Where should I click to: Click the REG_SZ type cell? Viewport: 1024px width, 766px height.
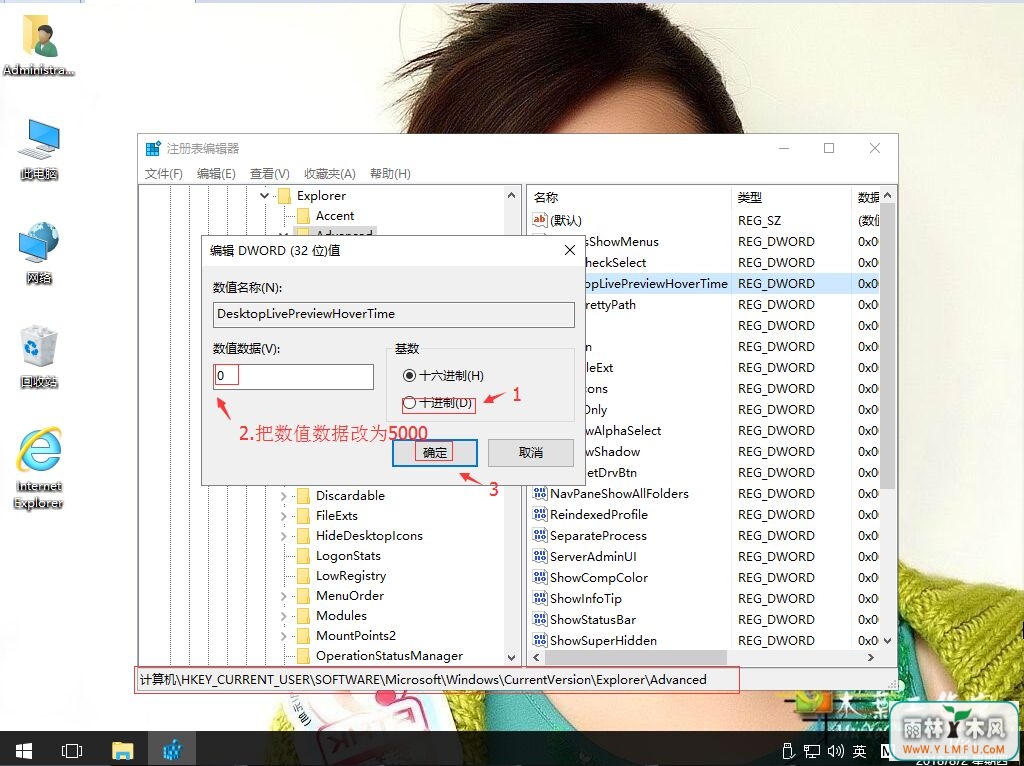tap(760, 220)
